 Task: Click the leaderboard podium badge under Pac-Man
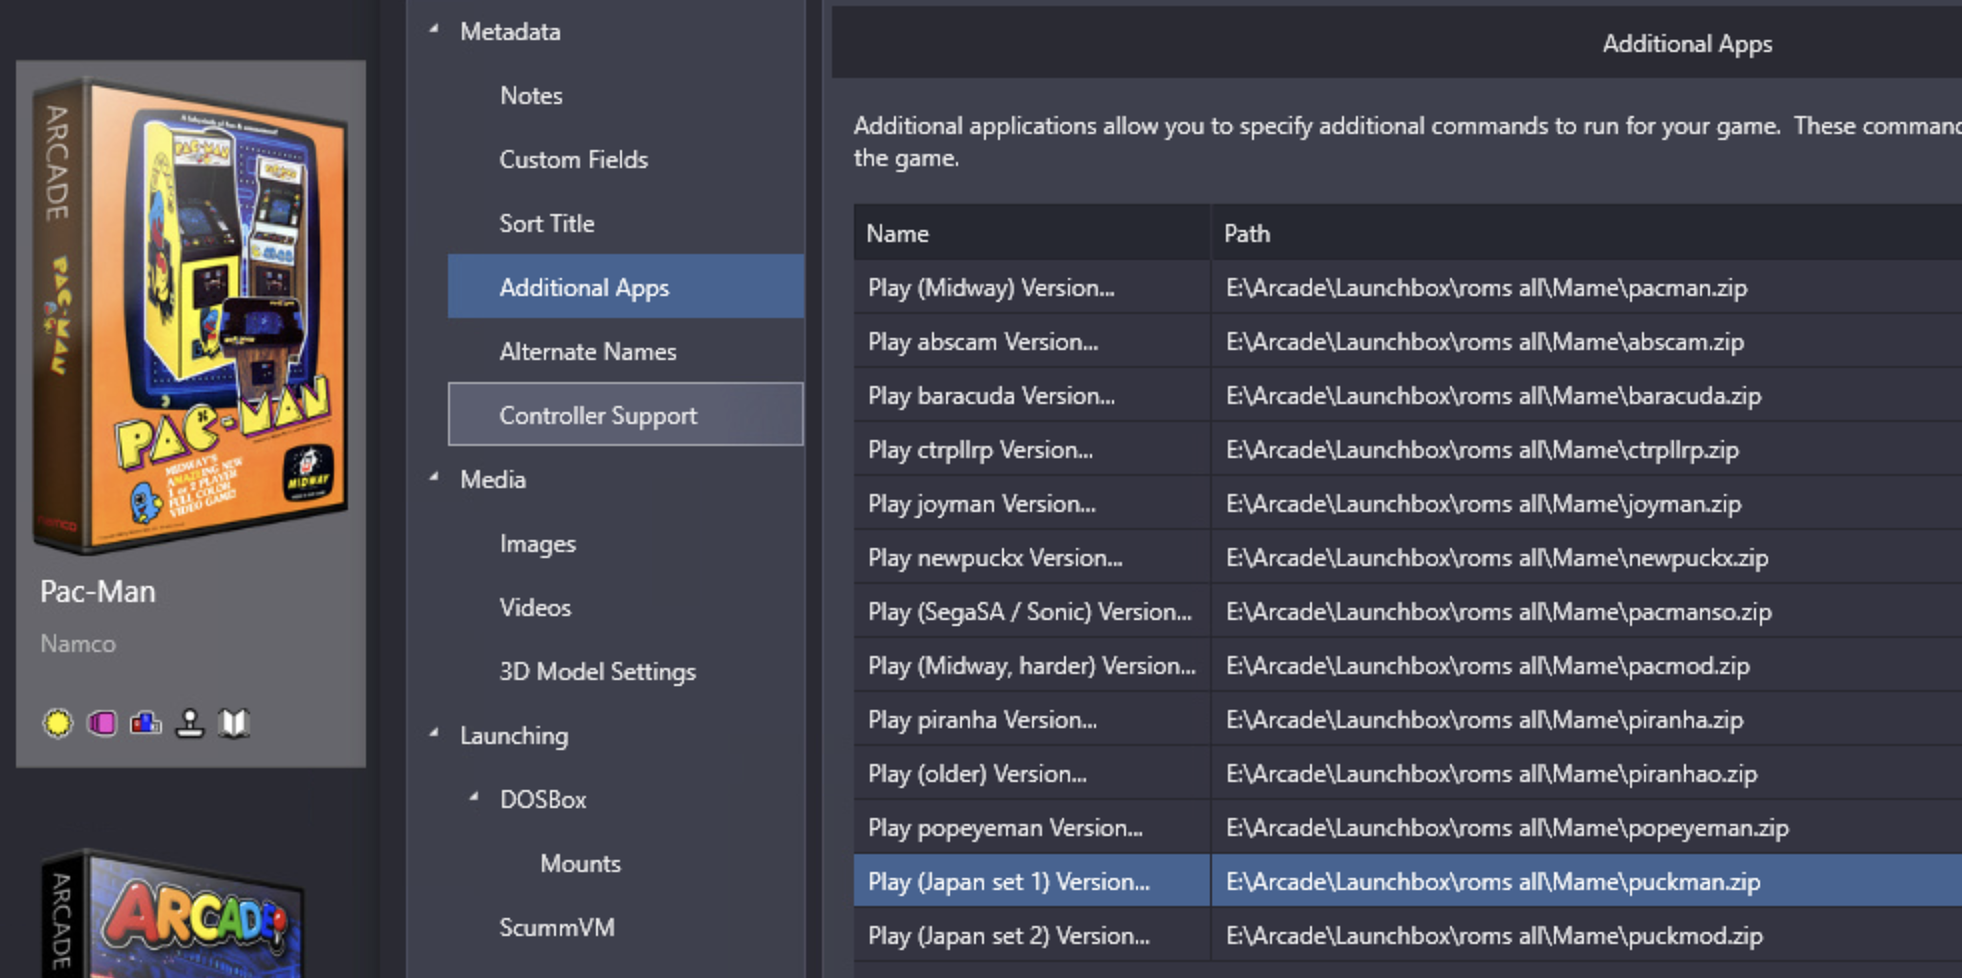pyautogui.click(x=146, y=722)
